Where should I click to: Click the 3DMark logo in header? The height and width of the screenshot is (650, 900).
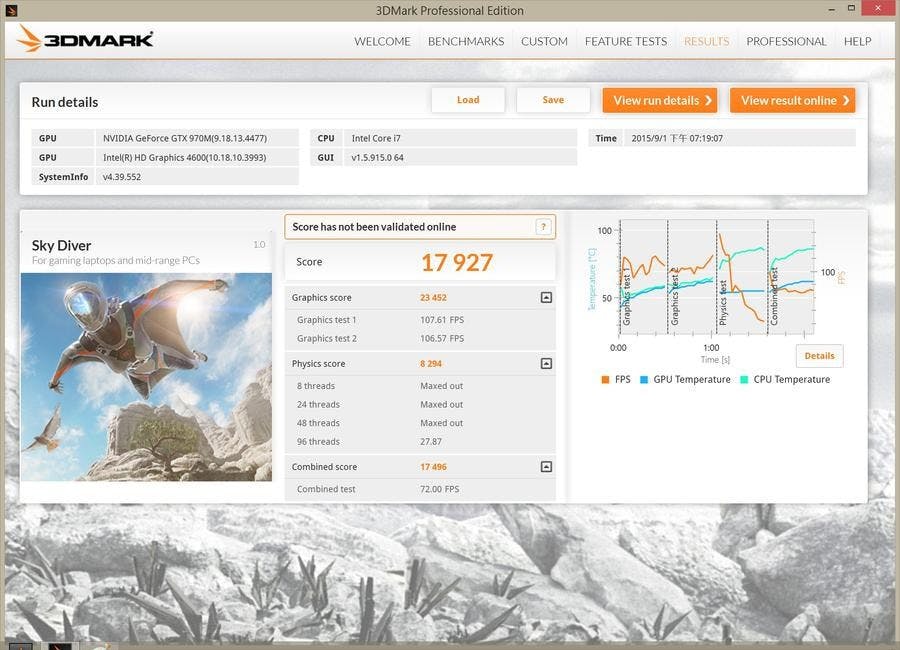pyautogui.click(x=85, y=40)
